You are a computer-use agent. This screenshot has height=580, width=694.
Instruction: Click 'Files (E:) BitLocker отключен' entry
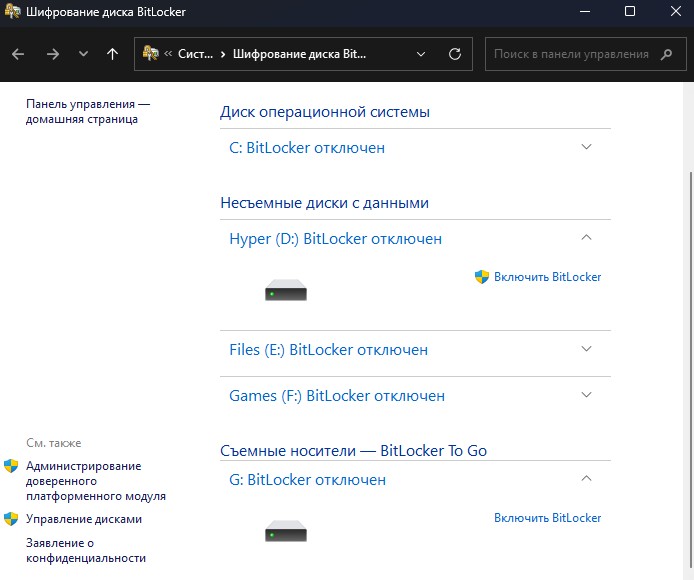(x=328, y=350)
